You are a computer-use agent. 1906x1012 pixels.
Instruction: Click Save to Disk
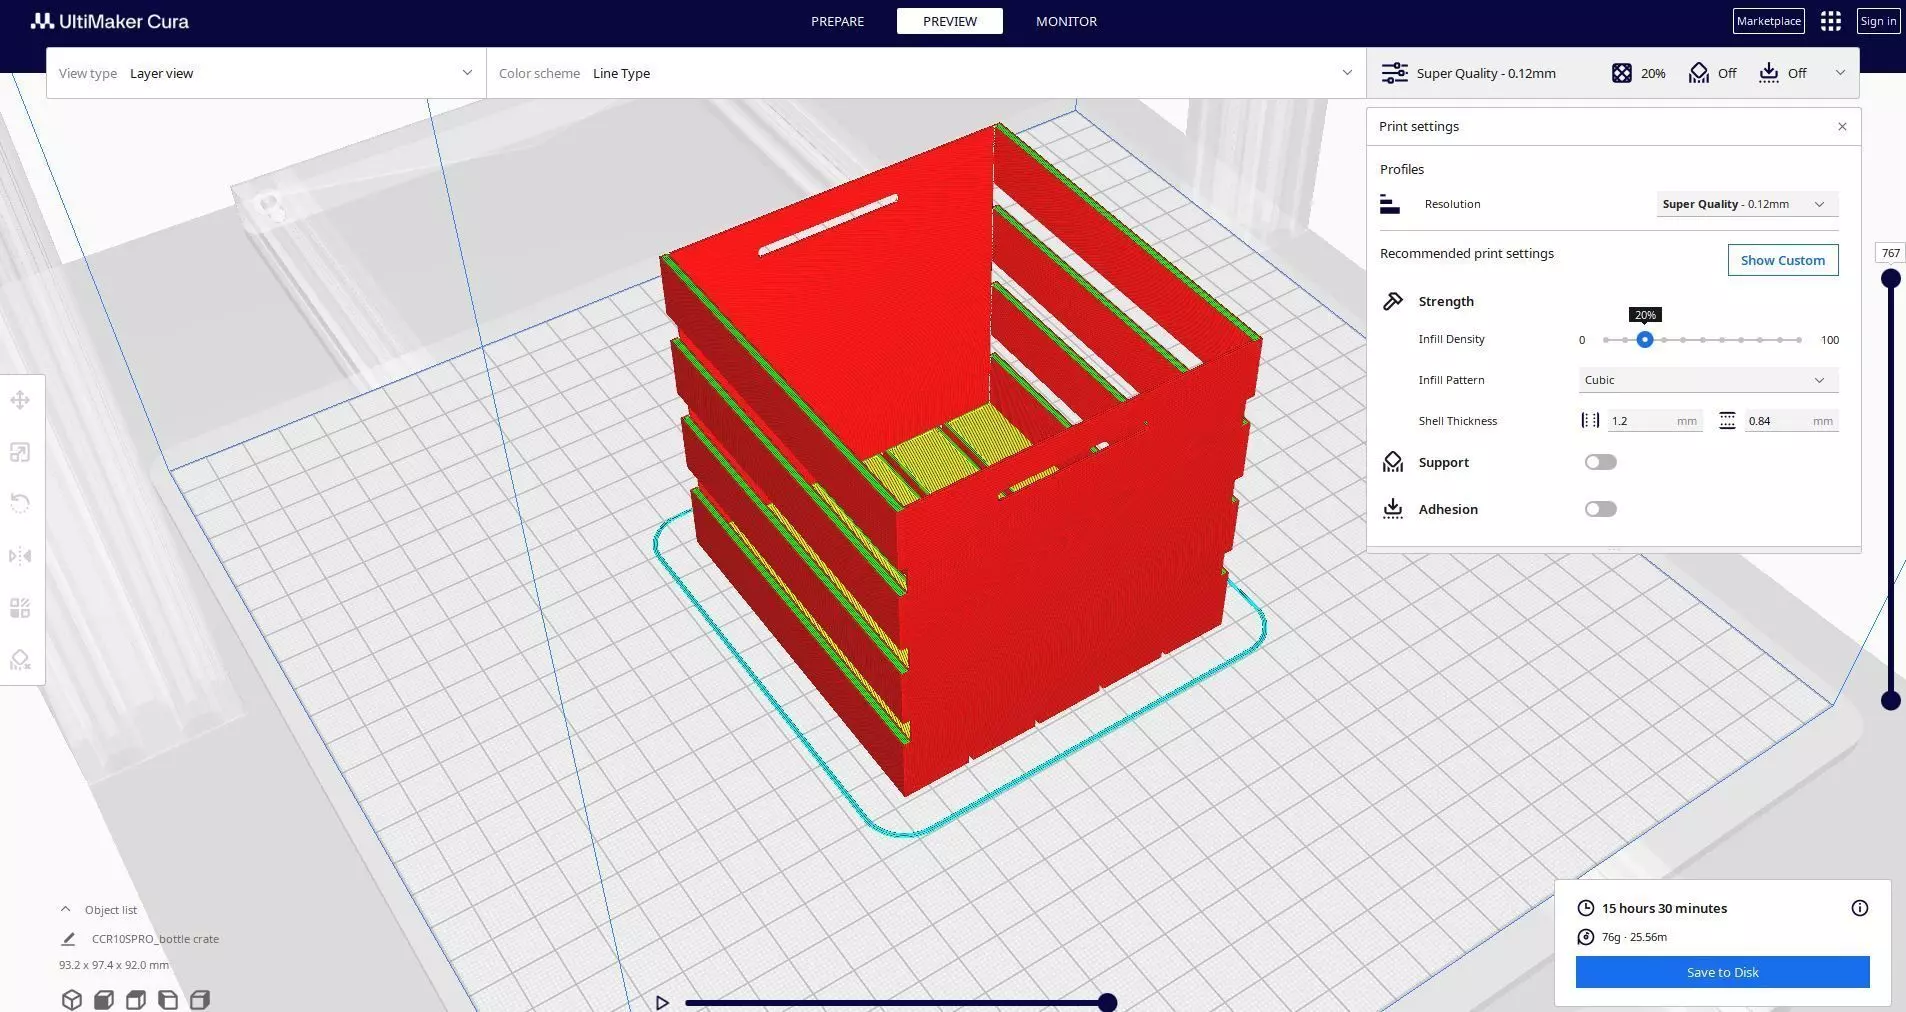pos(1722,972)
